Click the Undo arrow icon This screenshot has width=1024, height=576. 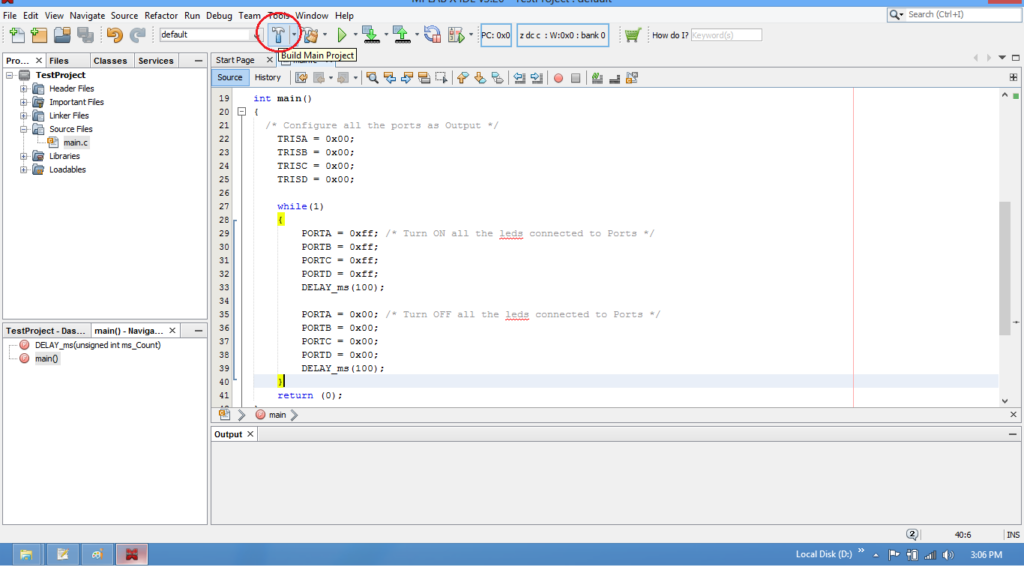[x=114, y=36]
